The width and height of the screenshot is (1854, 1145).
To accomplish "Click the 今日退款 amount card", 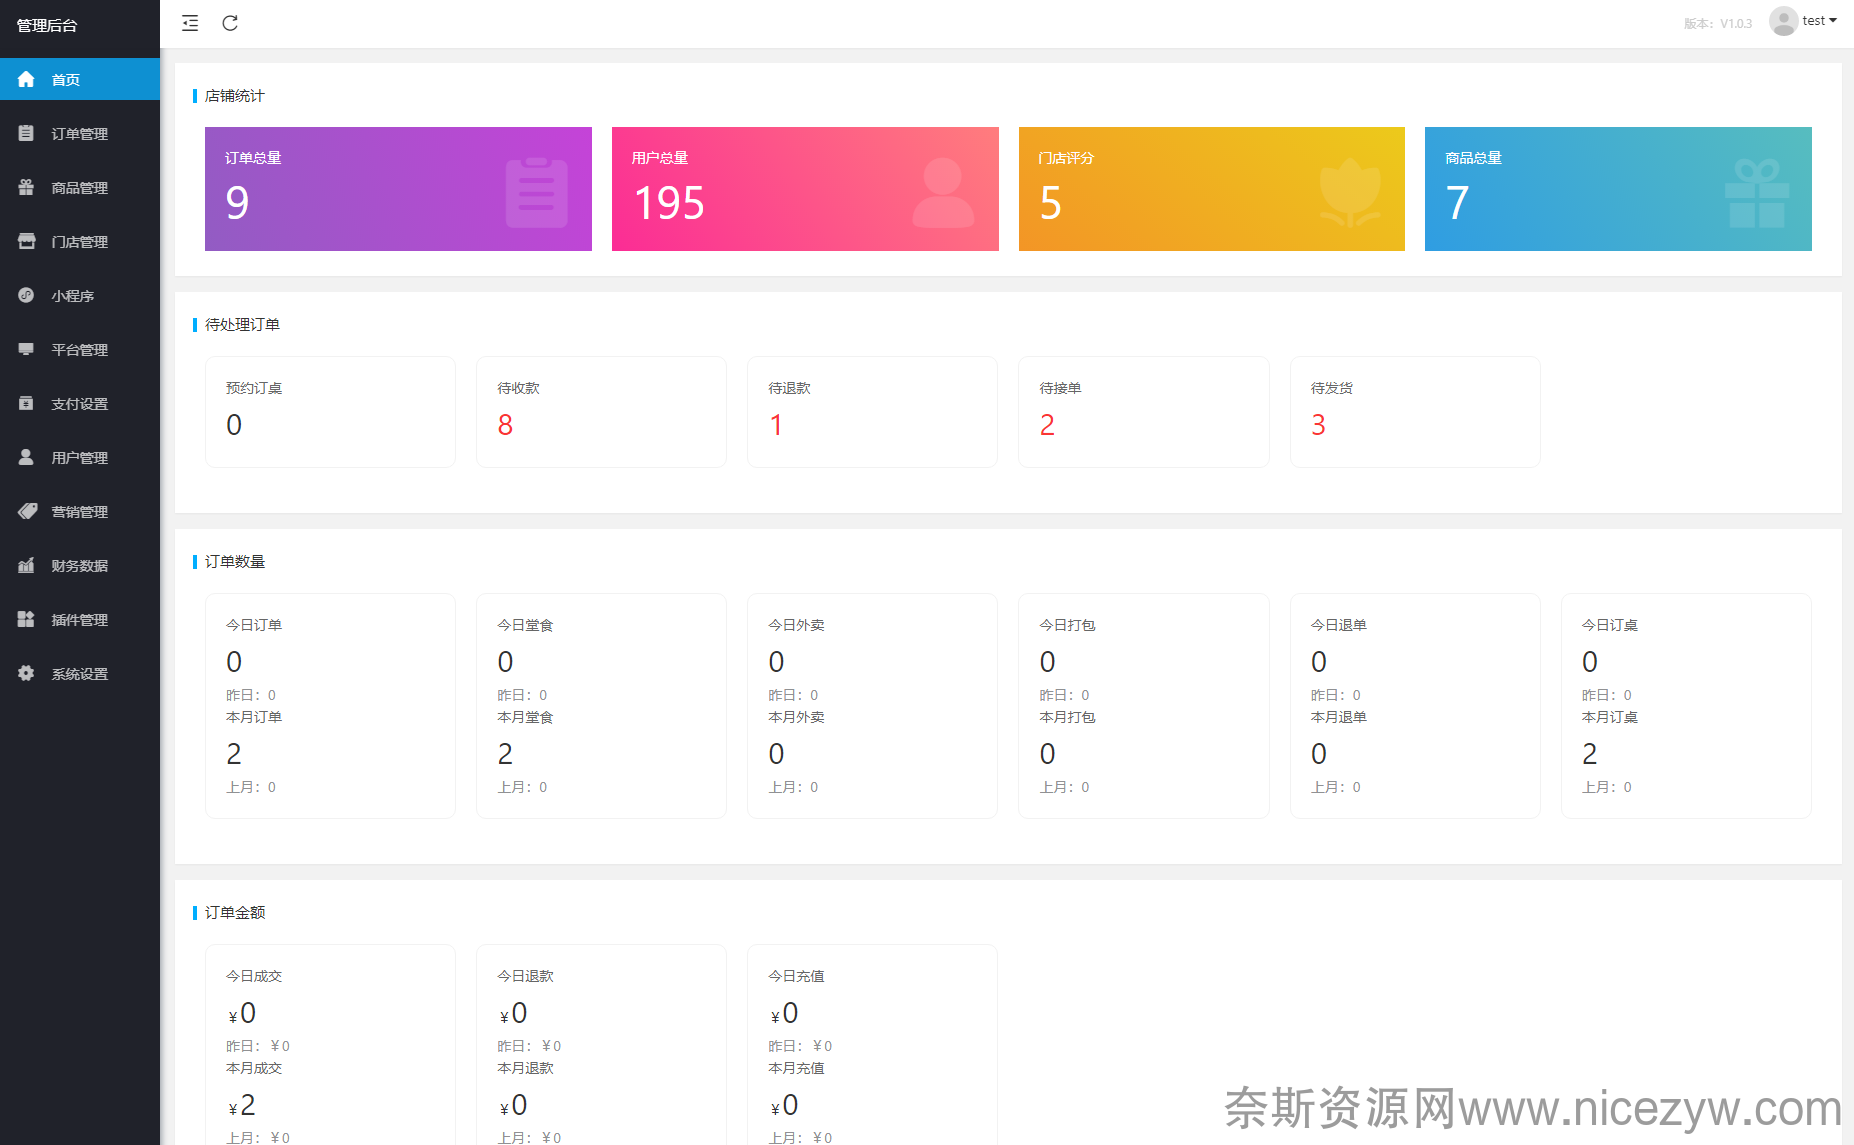I will 601,1045.
